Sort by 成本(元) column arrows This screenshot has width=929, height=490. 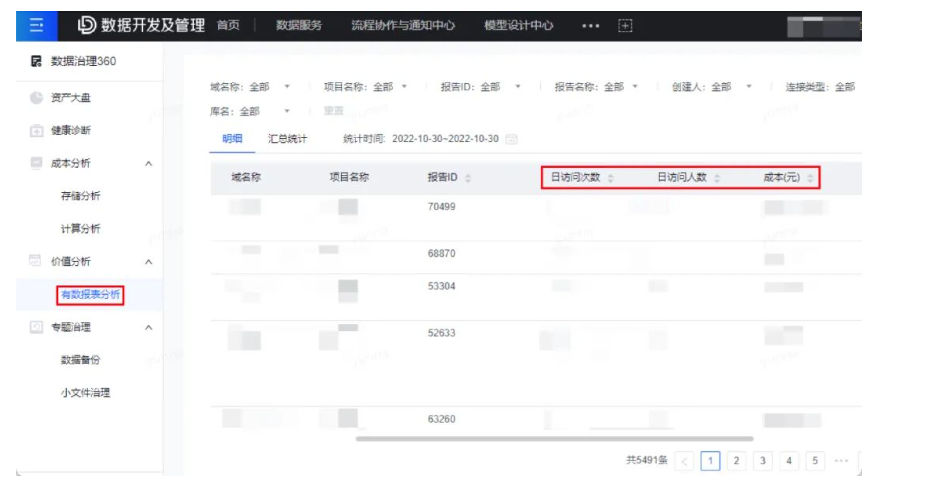810,178
